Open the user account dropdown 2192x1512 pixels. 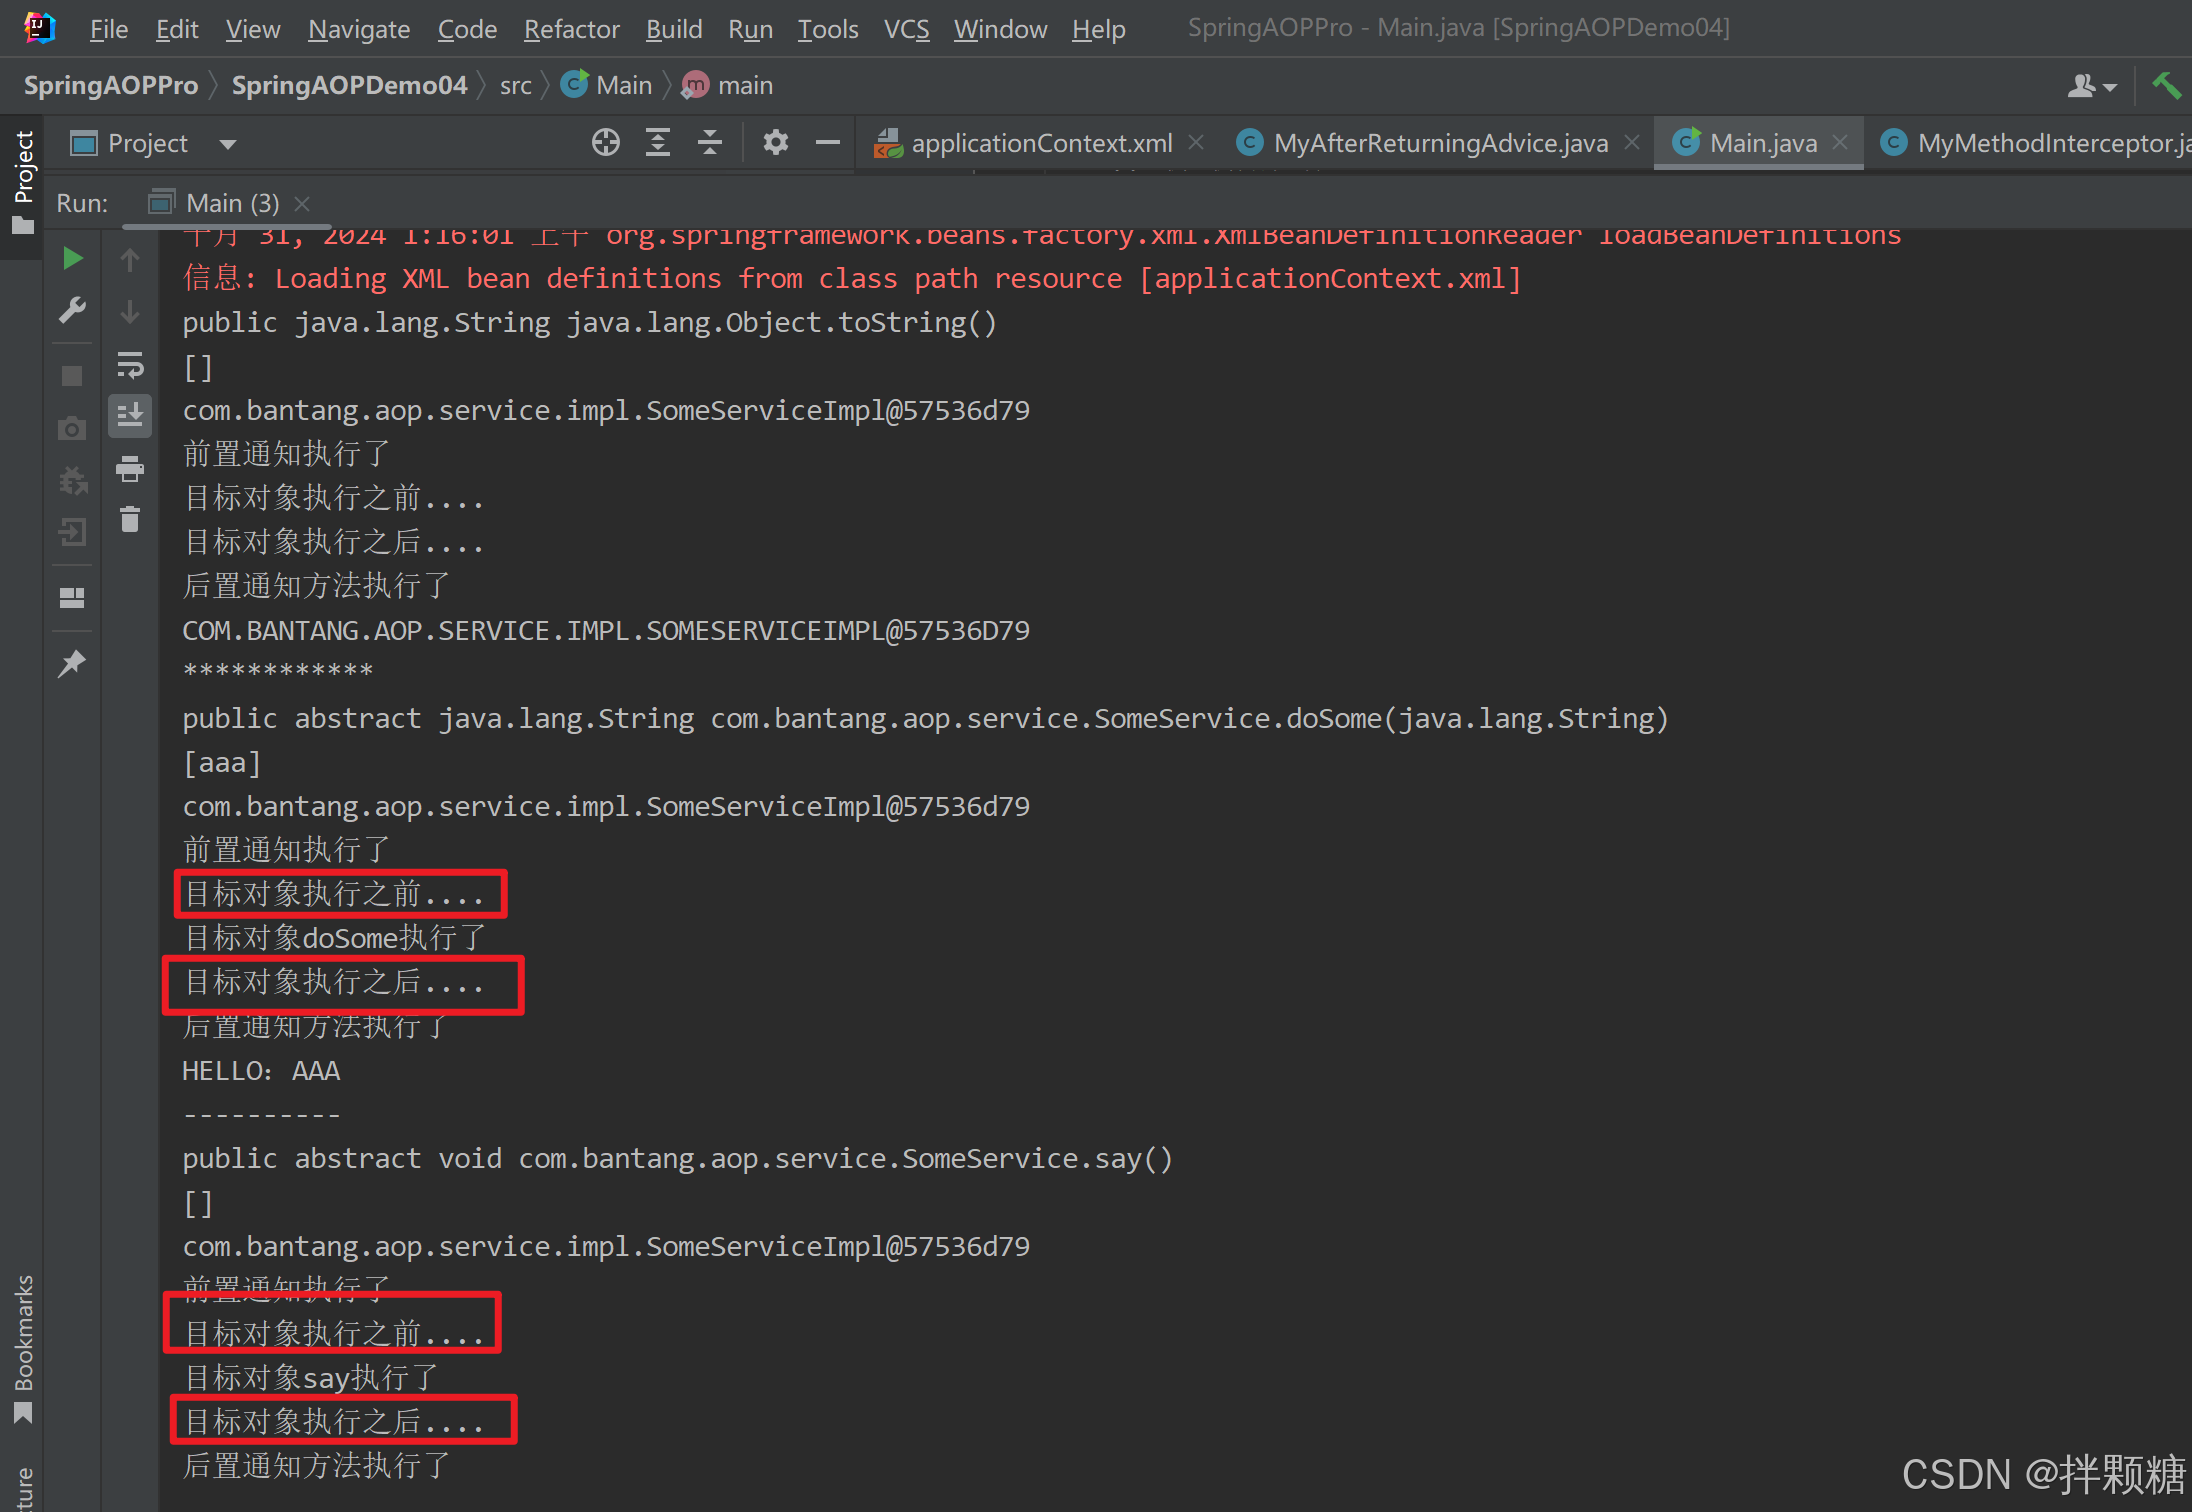pyautogui.click(x=2092, y=87)
